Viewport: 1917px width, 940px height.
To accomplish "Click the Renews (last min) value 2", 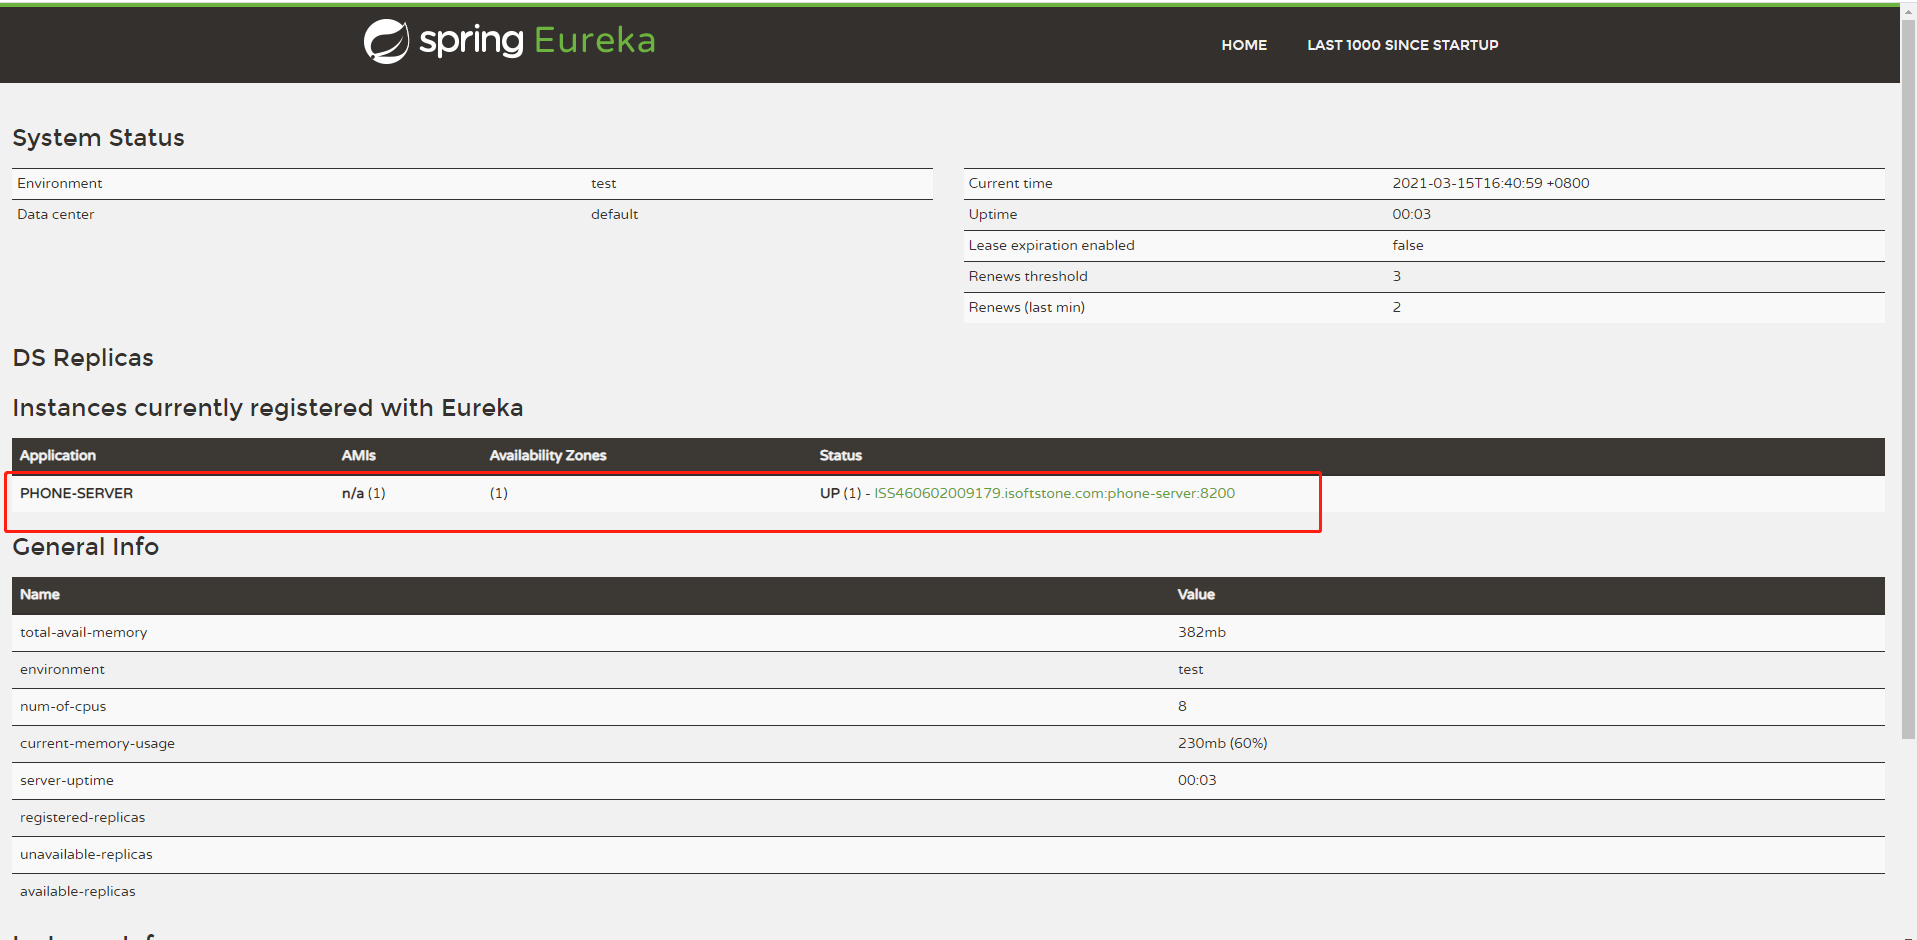I will pos(1396,307).
